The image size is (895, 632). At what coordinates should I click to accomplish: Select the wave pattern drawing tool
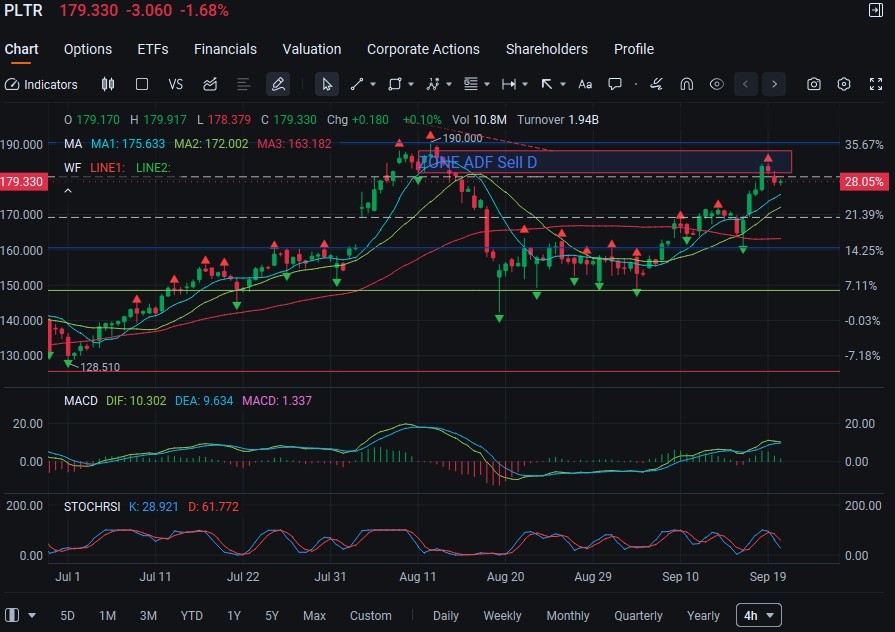433,84
